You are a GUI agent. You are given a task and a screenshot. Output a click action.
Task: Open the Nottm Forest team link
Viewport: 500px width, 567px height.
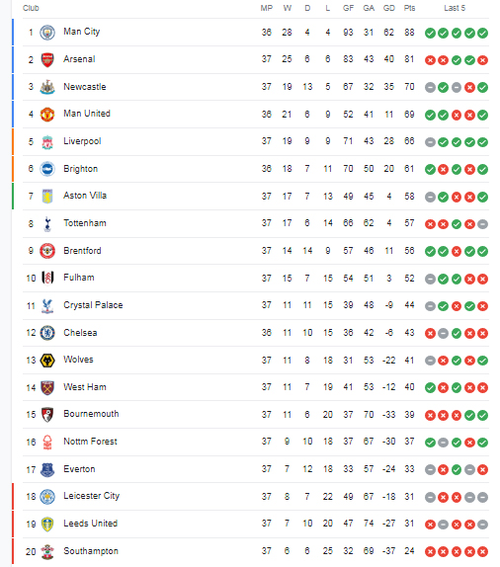(x=90, y=442)
